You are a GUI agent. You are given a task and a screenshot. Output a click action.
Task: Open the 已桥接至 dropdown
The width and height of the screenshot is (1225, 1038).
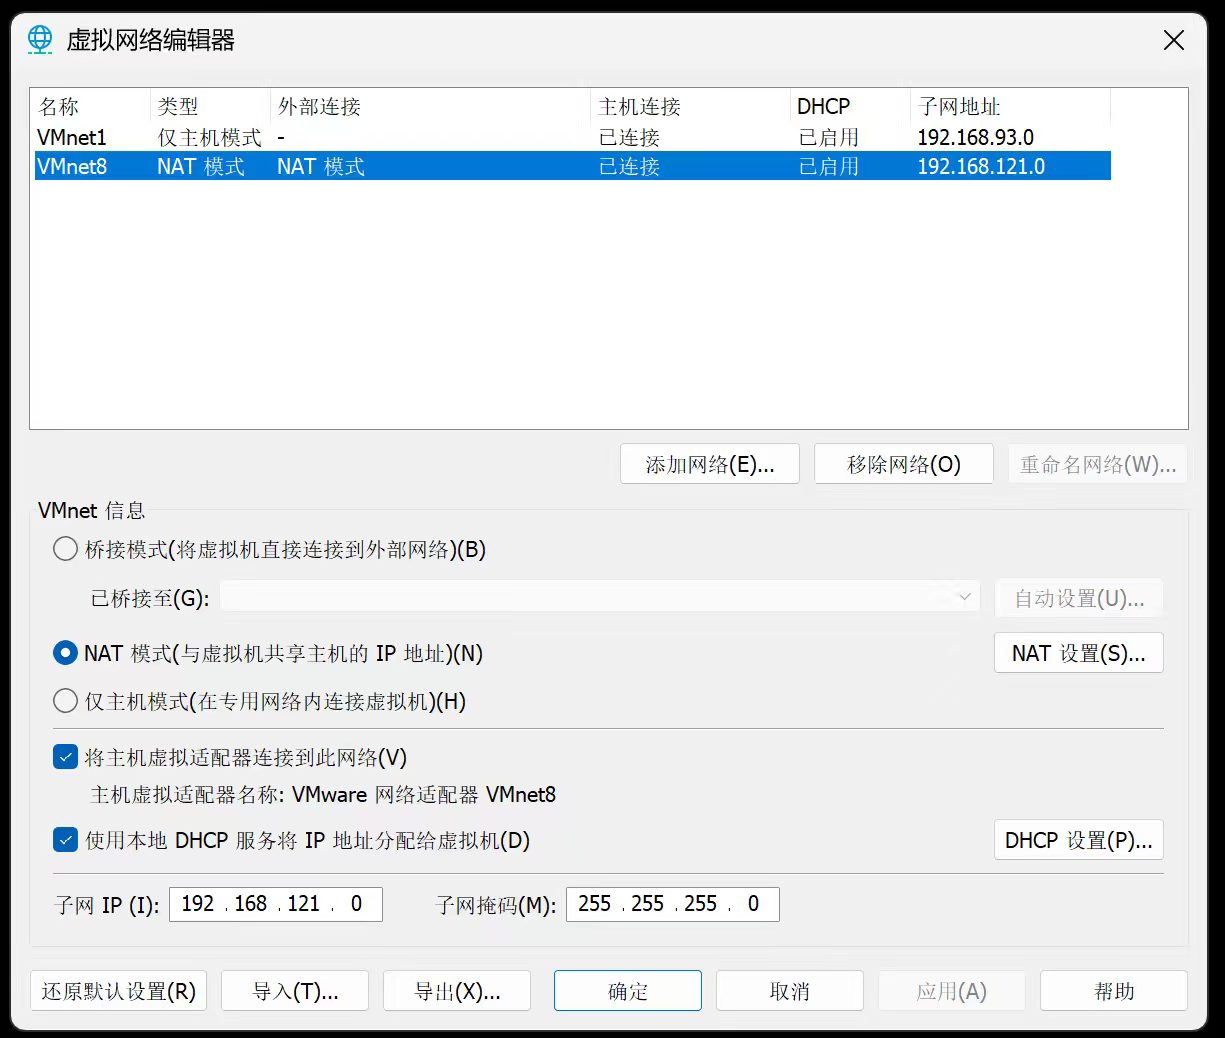coord(600,597)
